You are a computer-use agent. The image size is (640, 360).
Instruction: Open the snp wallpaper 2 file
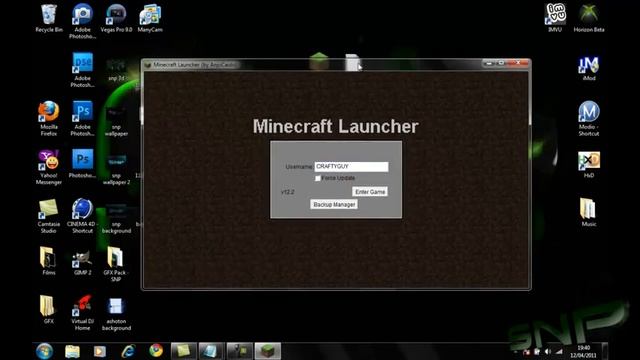116,169
